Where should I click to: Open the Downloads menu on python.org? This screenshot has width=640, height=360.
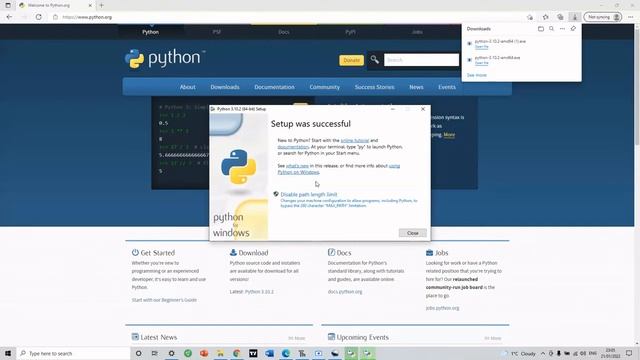(x=225, y=87)
